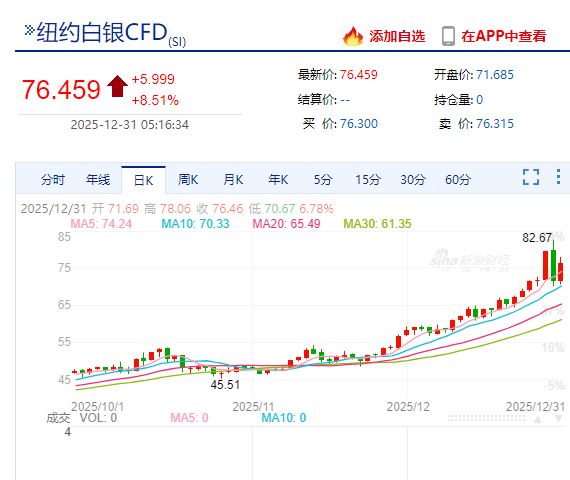Click the tall red candlestick near 82.67

(x=545, y=265)
